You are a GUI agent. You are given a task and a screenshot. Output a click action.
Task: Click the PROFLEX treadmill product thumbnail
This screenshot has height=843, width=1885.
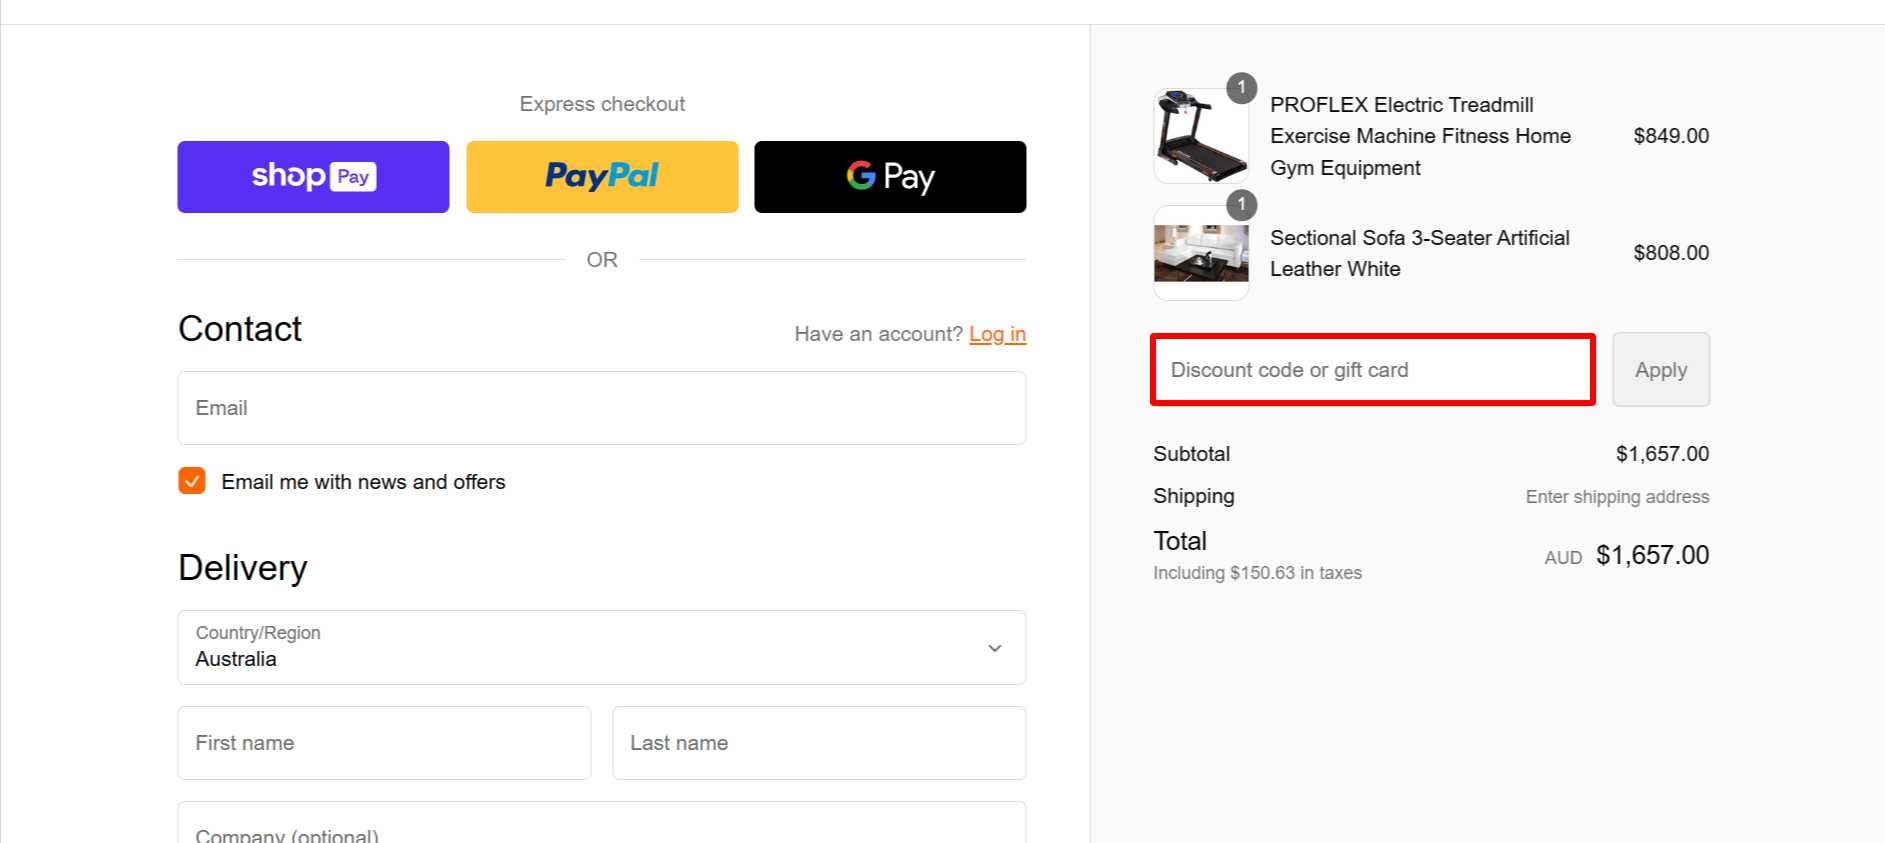(x=1200, y=136)
